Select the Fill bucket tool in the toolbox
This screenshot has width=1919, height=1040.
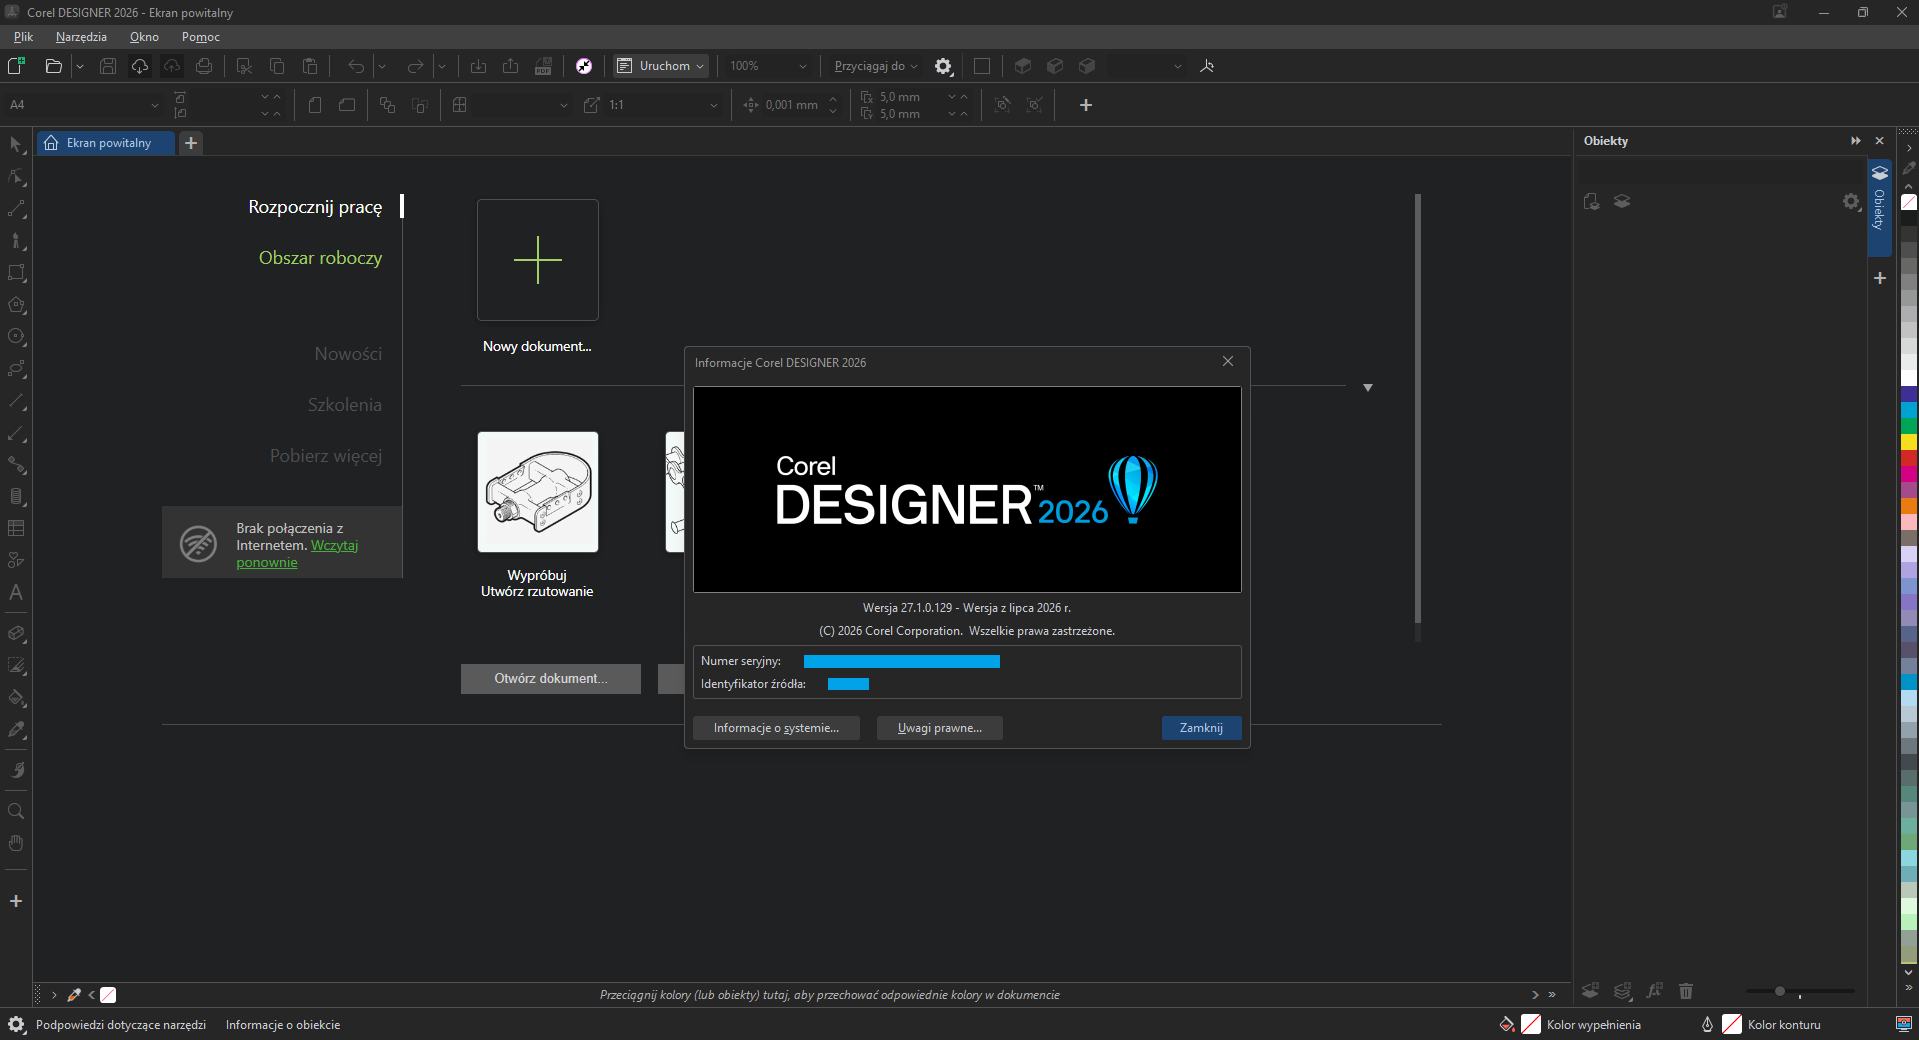click(x=16, y=698)
